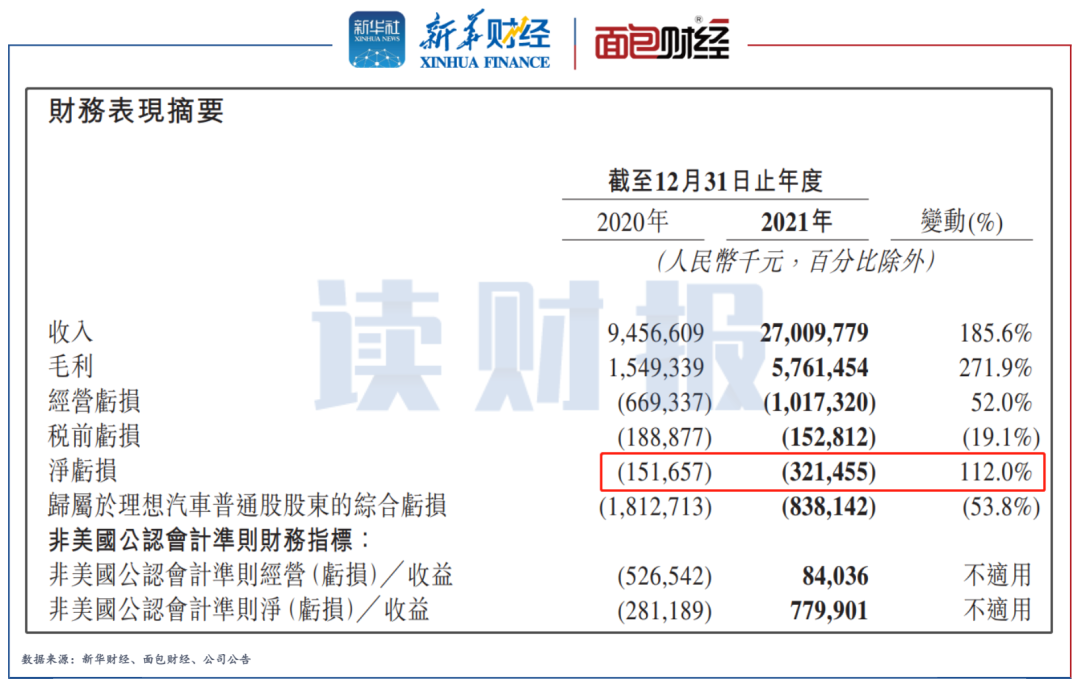Click the 收入 row label

(71, 333)
